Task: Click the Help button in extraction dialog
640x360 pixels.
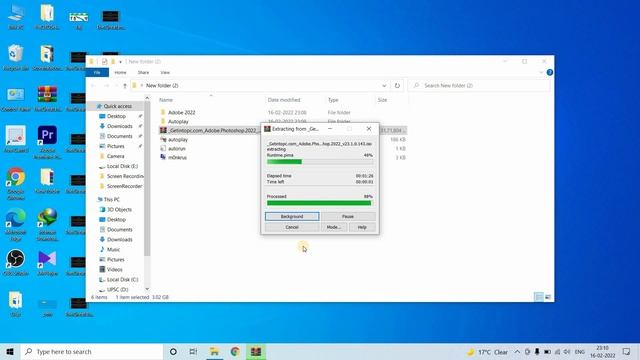Action: pyautogui.click(x=362, y=227)
